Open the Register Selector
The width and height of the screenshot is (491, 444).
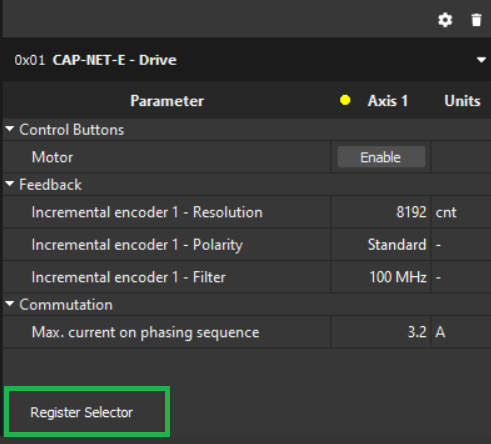coord(87,412)
